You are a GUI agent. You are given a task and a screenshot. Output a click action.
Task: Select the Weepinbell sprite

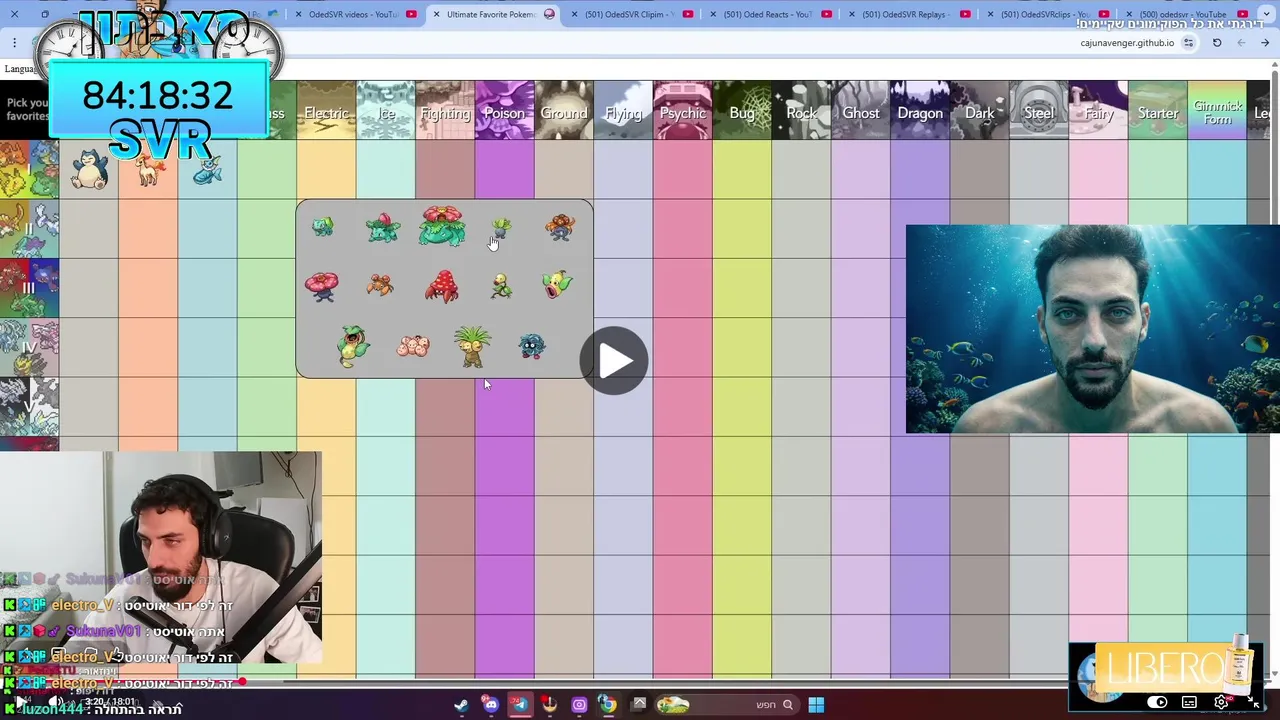[x=557, y=284]
